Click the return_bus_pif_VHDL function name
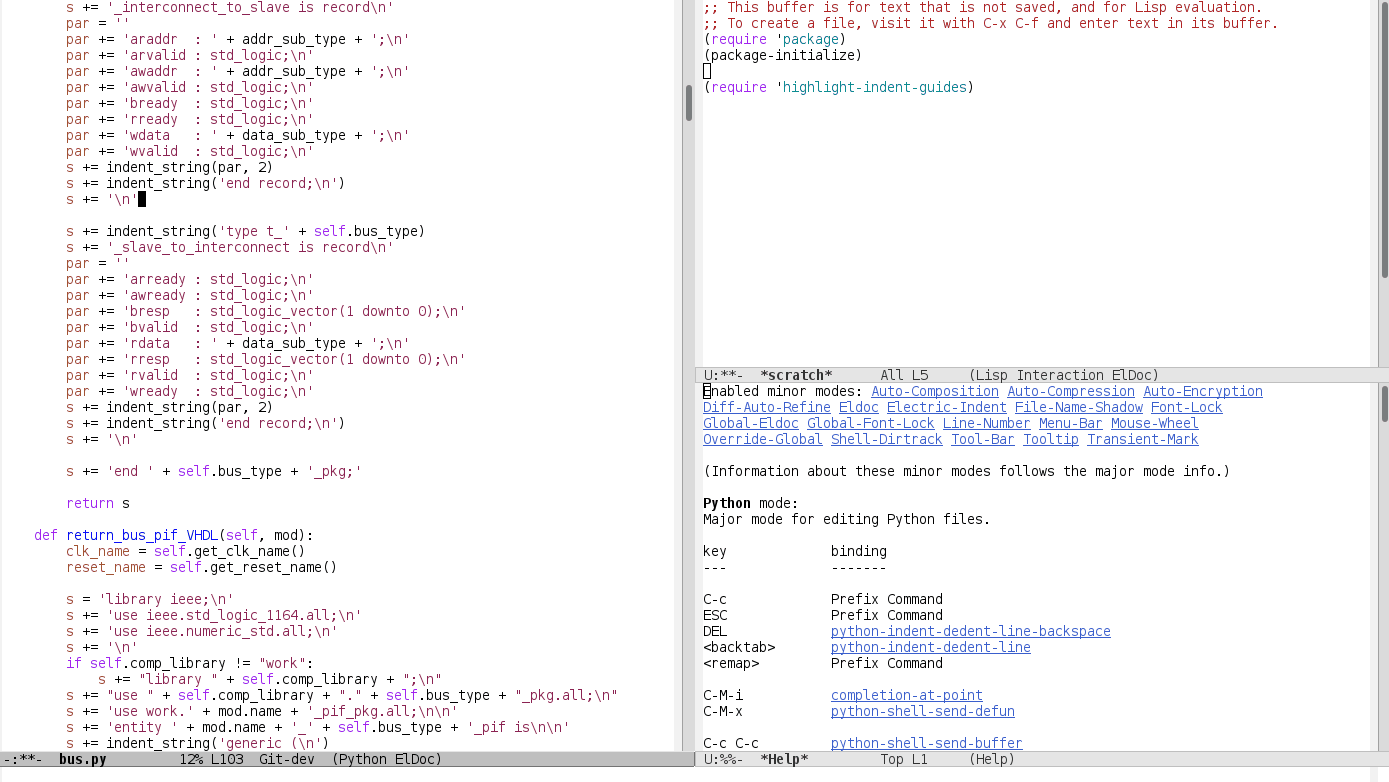1389x782 pixels. point(142,535)
